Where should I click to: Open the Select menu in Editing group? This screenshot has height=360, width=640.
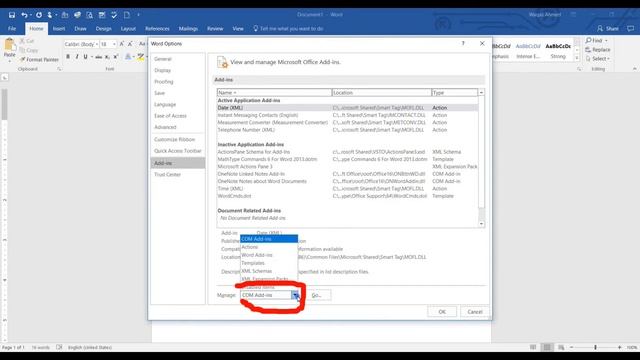tap(598, 59)
